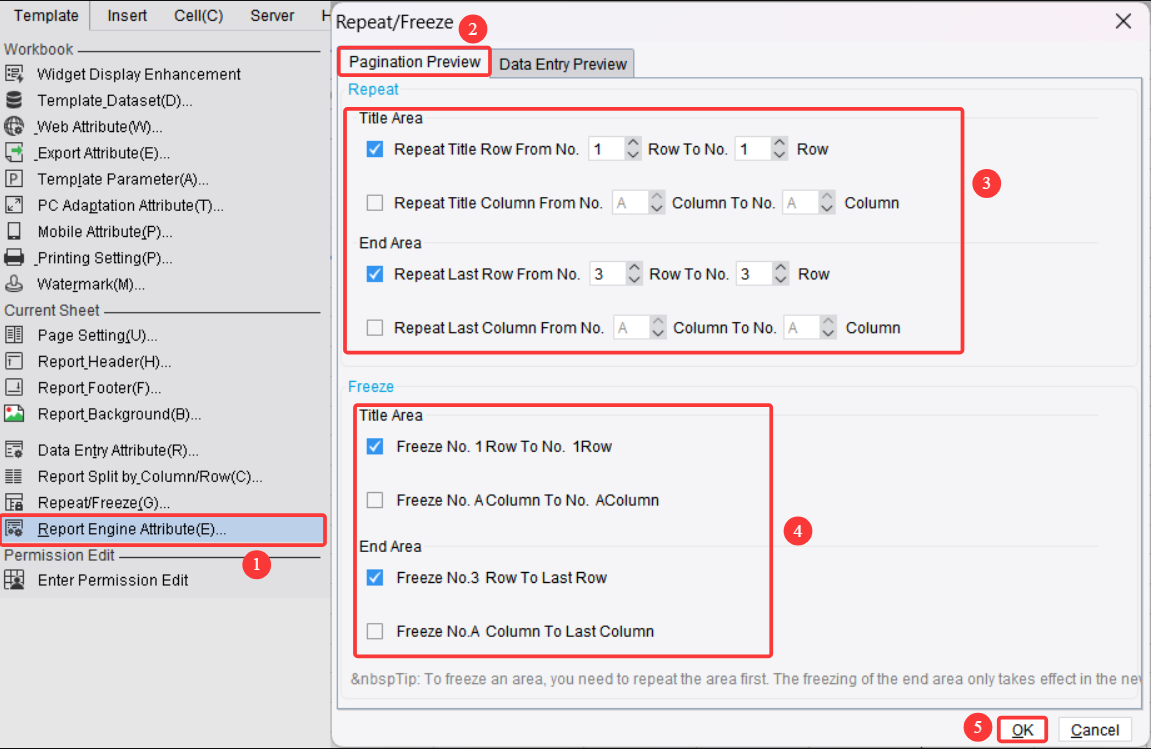Image resolution: width=1151 pixels, height=749 pixels.
Task: Click Repeat Last Row From No. stepper
Action: (x=634, y=274)
